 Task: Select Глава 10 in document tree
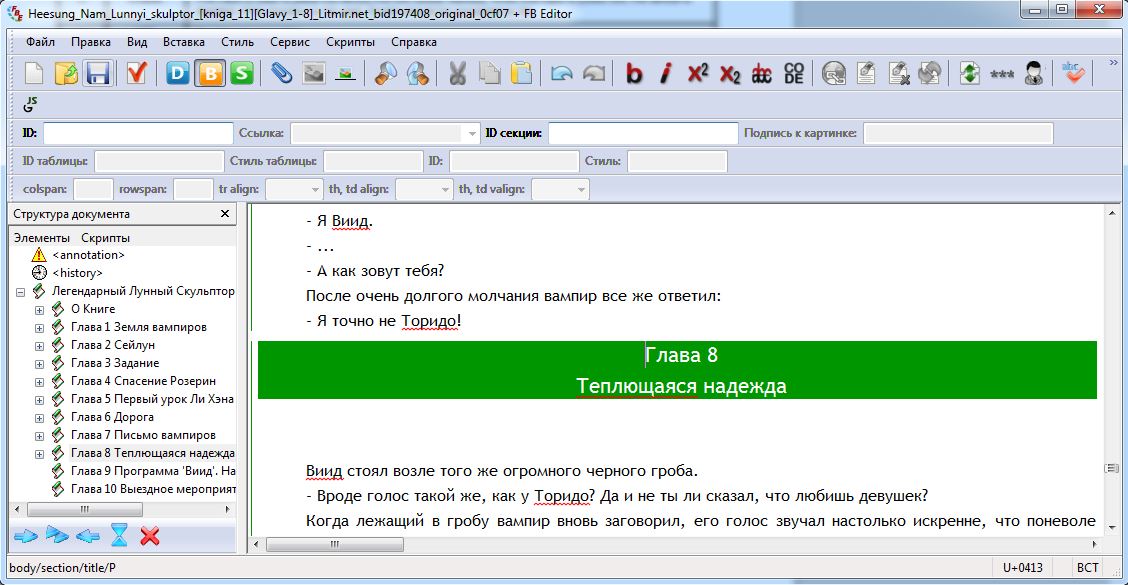(x=153, y=489)
